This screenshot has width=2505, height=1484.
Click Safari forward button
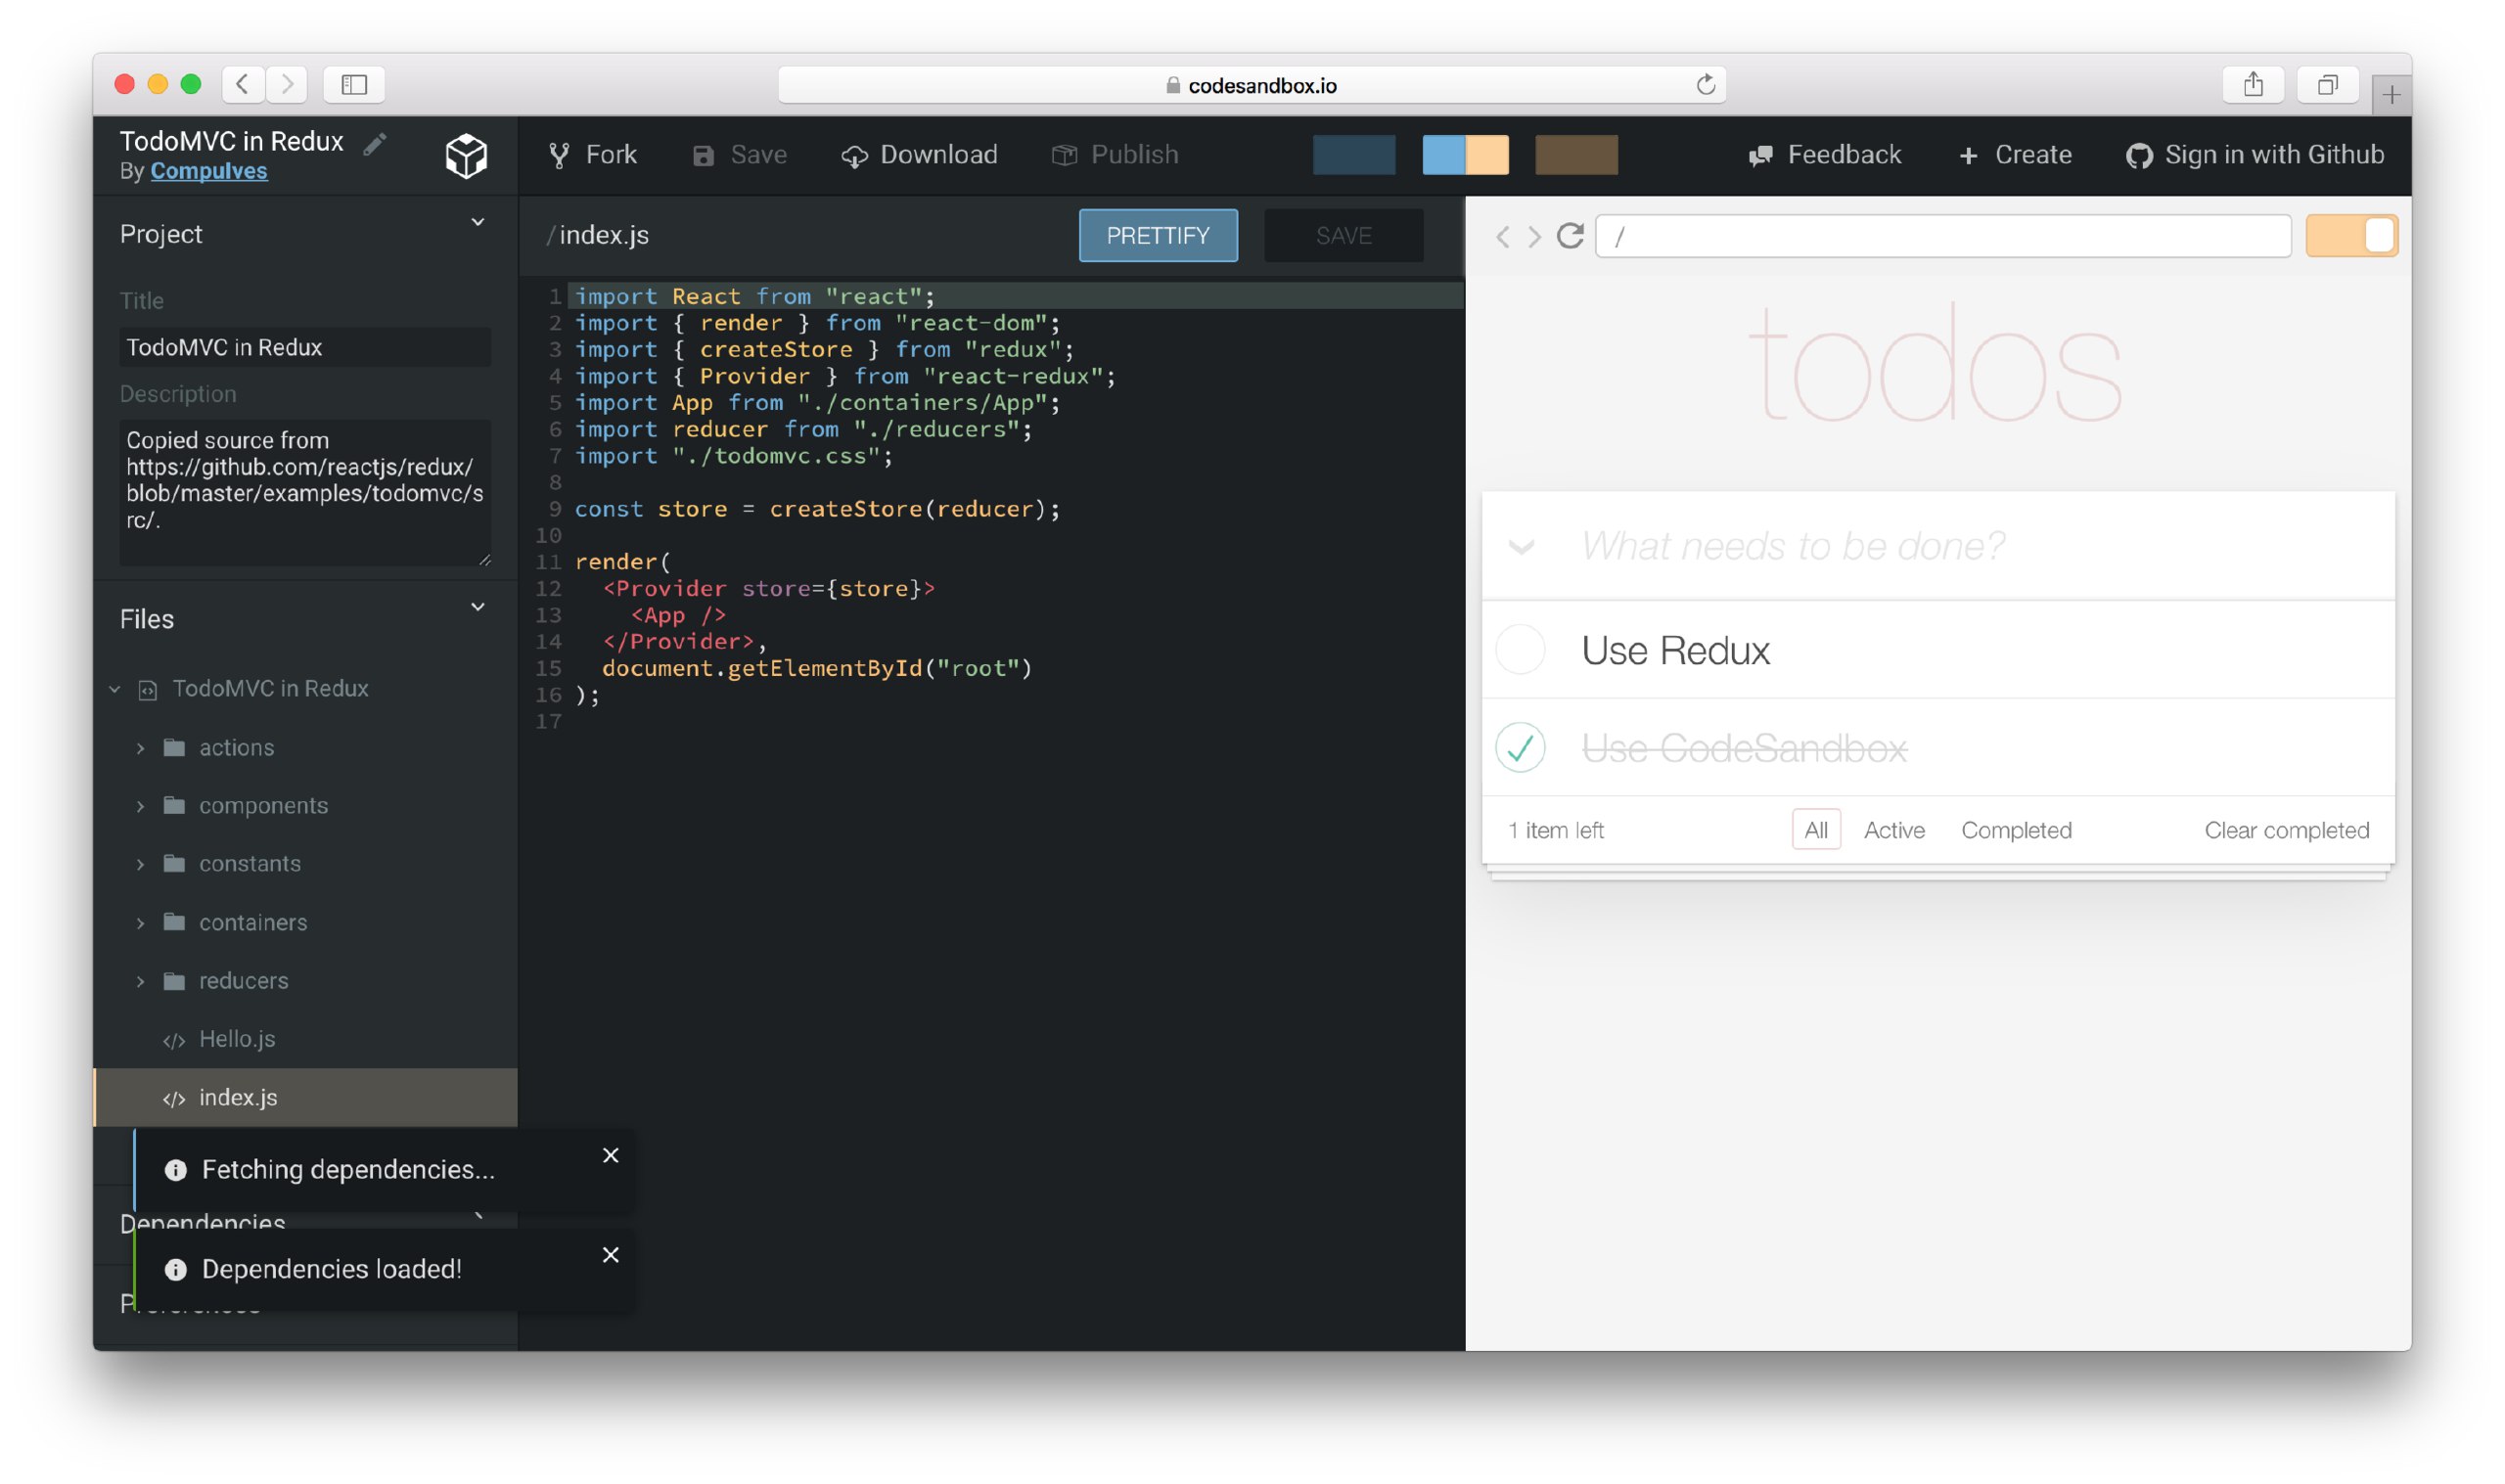287,84
